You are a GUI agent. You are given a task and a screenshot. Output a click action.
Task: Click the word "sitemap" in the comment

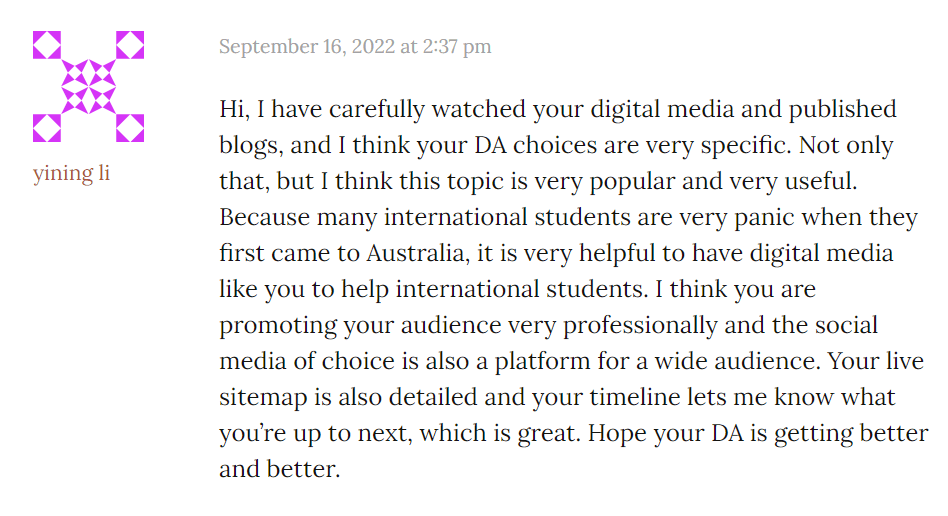pos(264,397)
